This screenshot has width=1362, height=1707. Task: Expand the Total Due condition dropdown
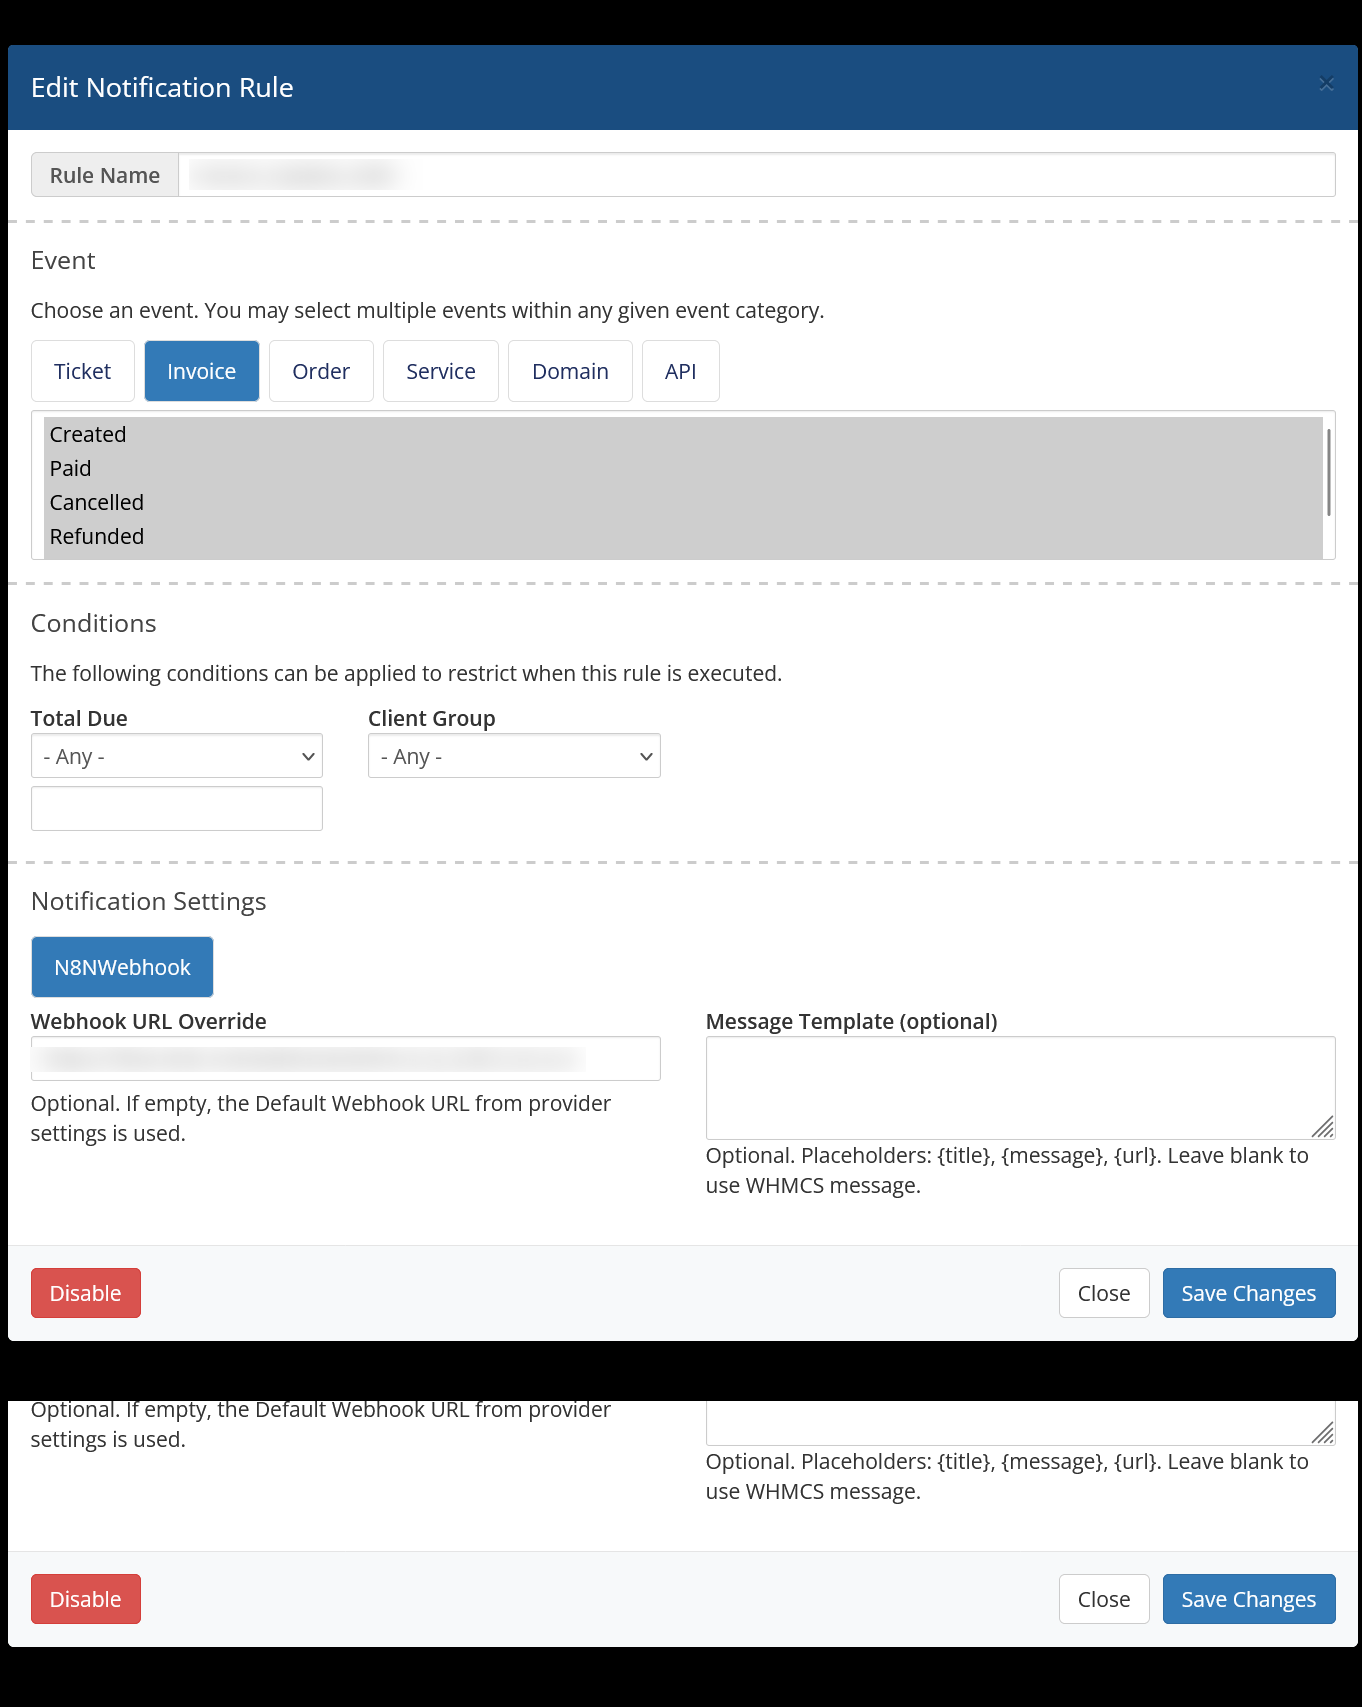177,756
